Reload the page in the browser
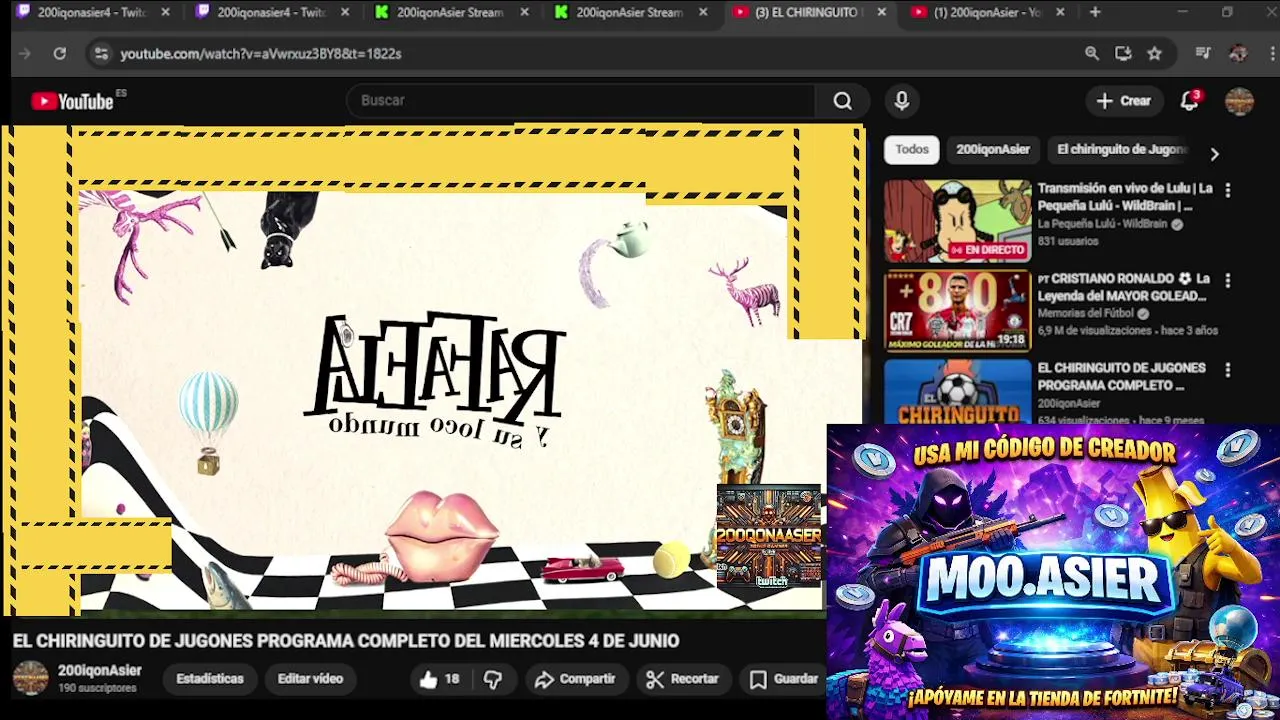Viewport: 1280px width, 720px height. 60,54
